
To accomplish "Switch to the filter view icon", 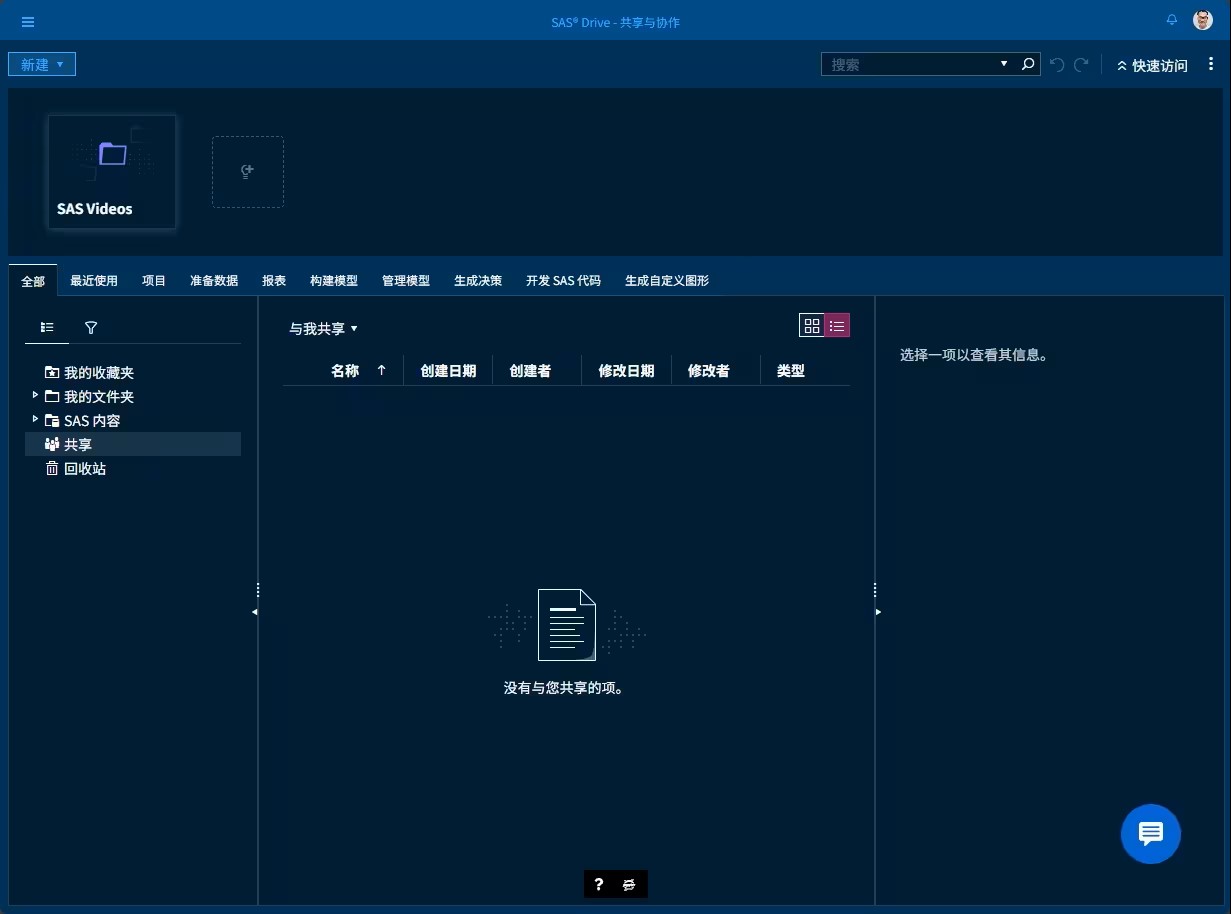I will (91, 327).
